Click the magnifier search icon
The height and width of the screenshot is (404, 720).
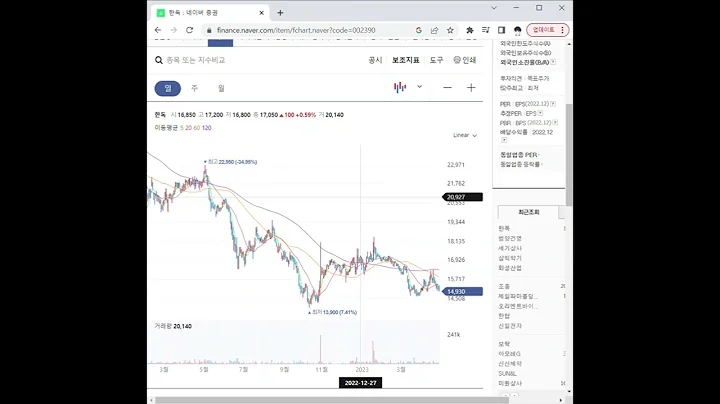(x=159, y=60)
